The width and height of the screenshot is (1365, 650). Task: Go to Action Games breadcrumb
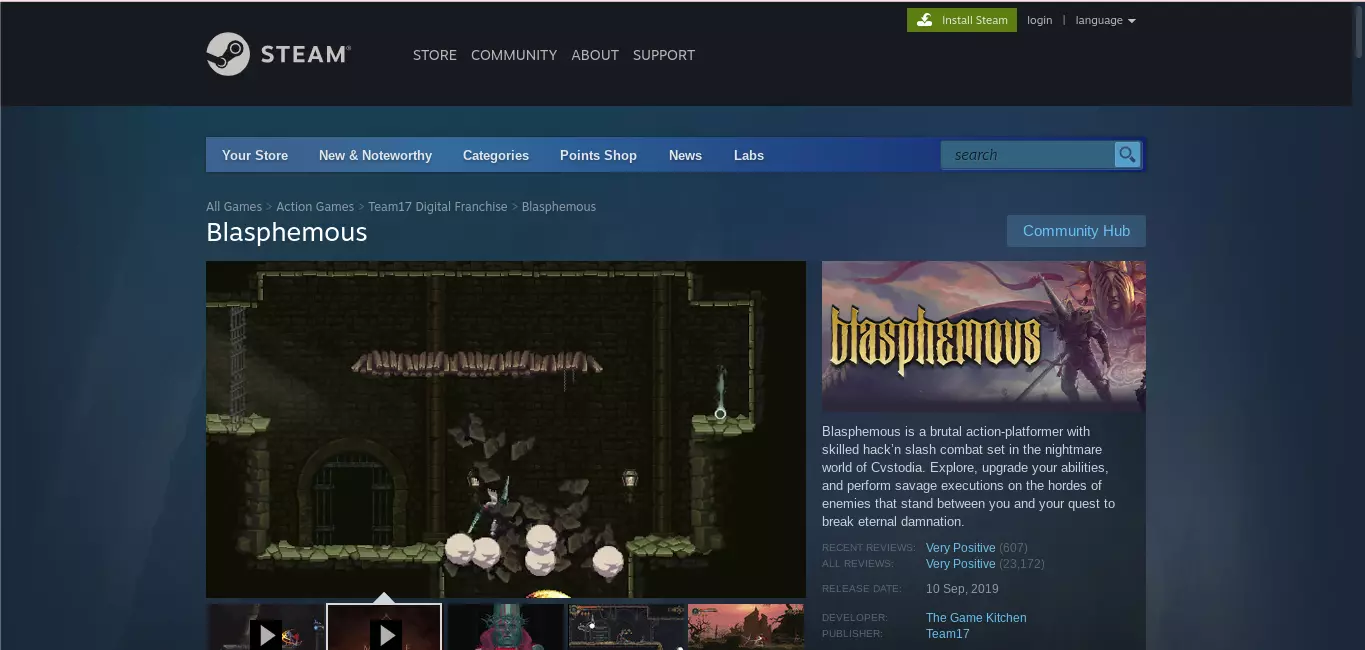pos(315,207)
